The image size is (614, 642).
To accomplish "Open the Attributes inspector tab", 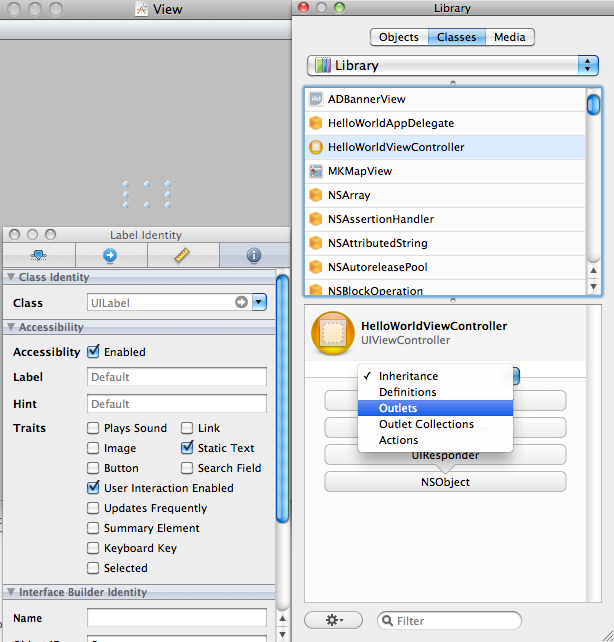I will point(38,255).
